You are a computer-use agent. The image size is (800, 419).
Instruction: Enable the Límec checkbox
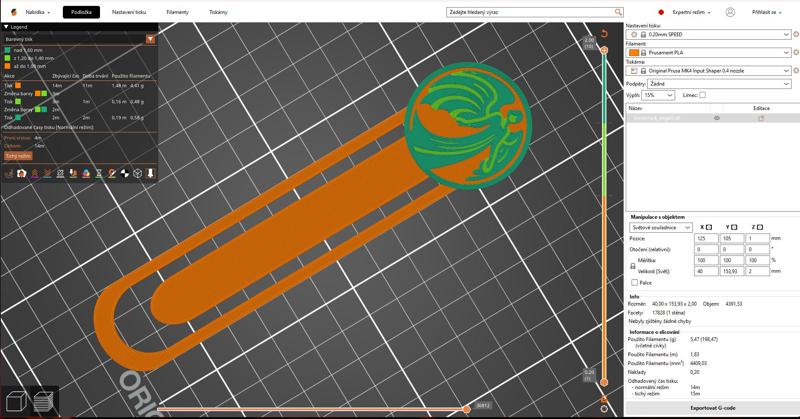click(702, 95)
